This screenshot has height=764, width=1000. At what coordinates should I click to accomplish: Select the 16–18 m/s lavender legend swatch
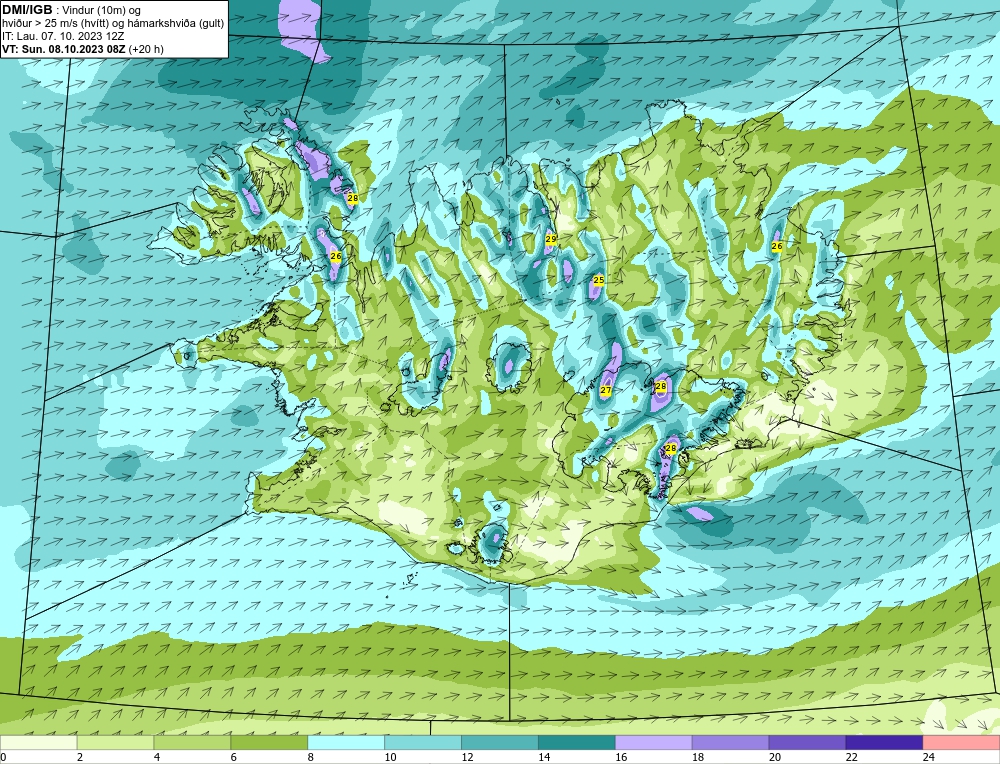[x=654, y=743]
